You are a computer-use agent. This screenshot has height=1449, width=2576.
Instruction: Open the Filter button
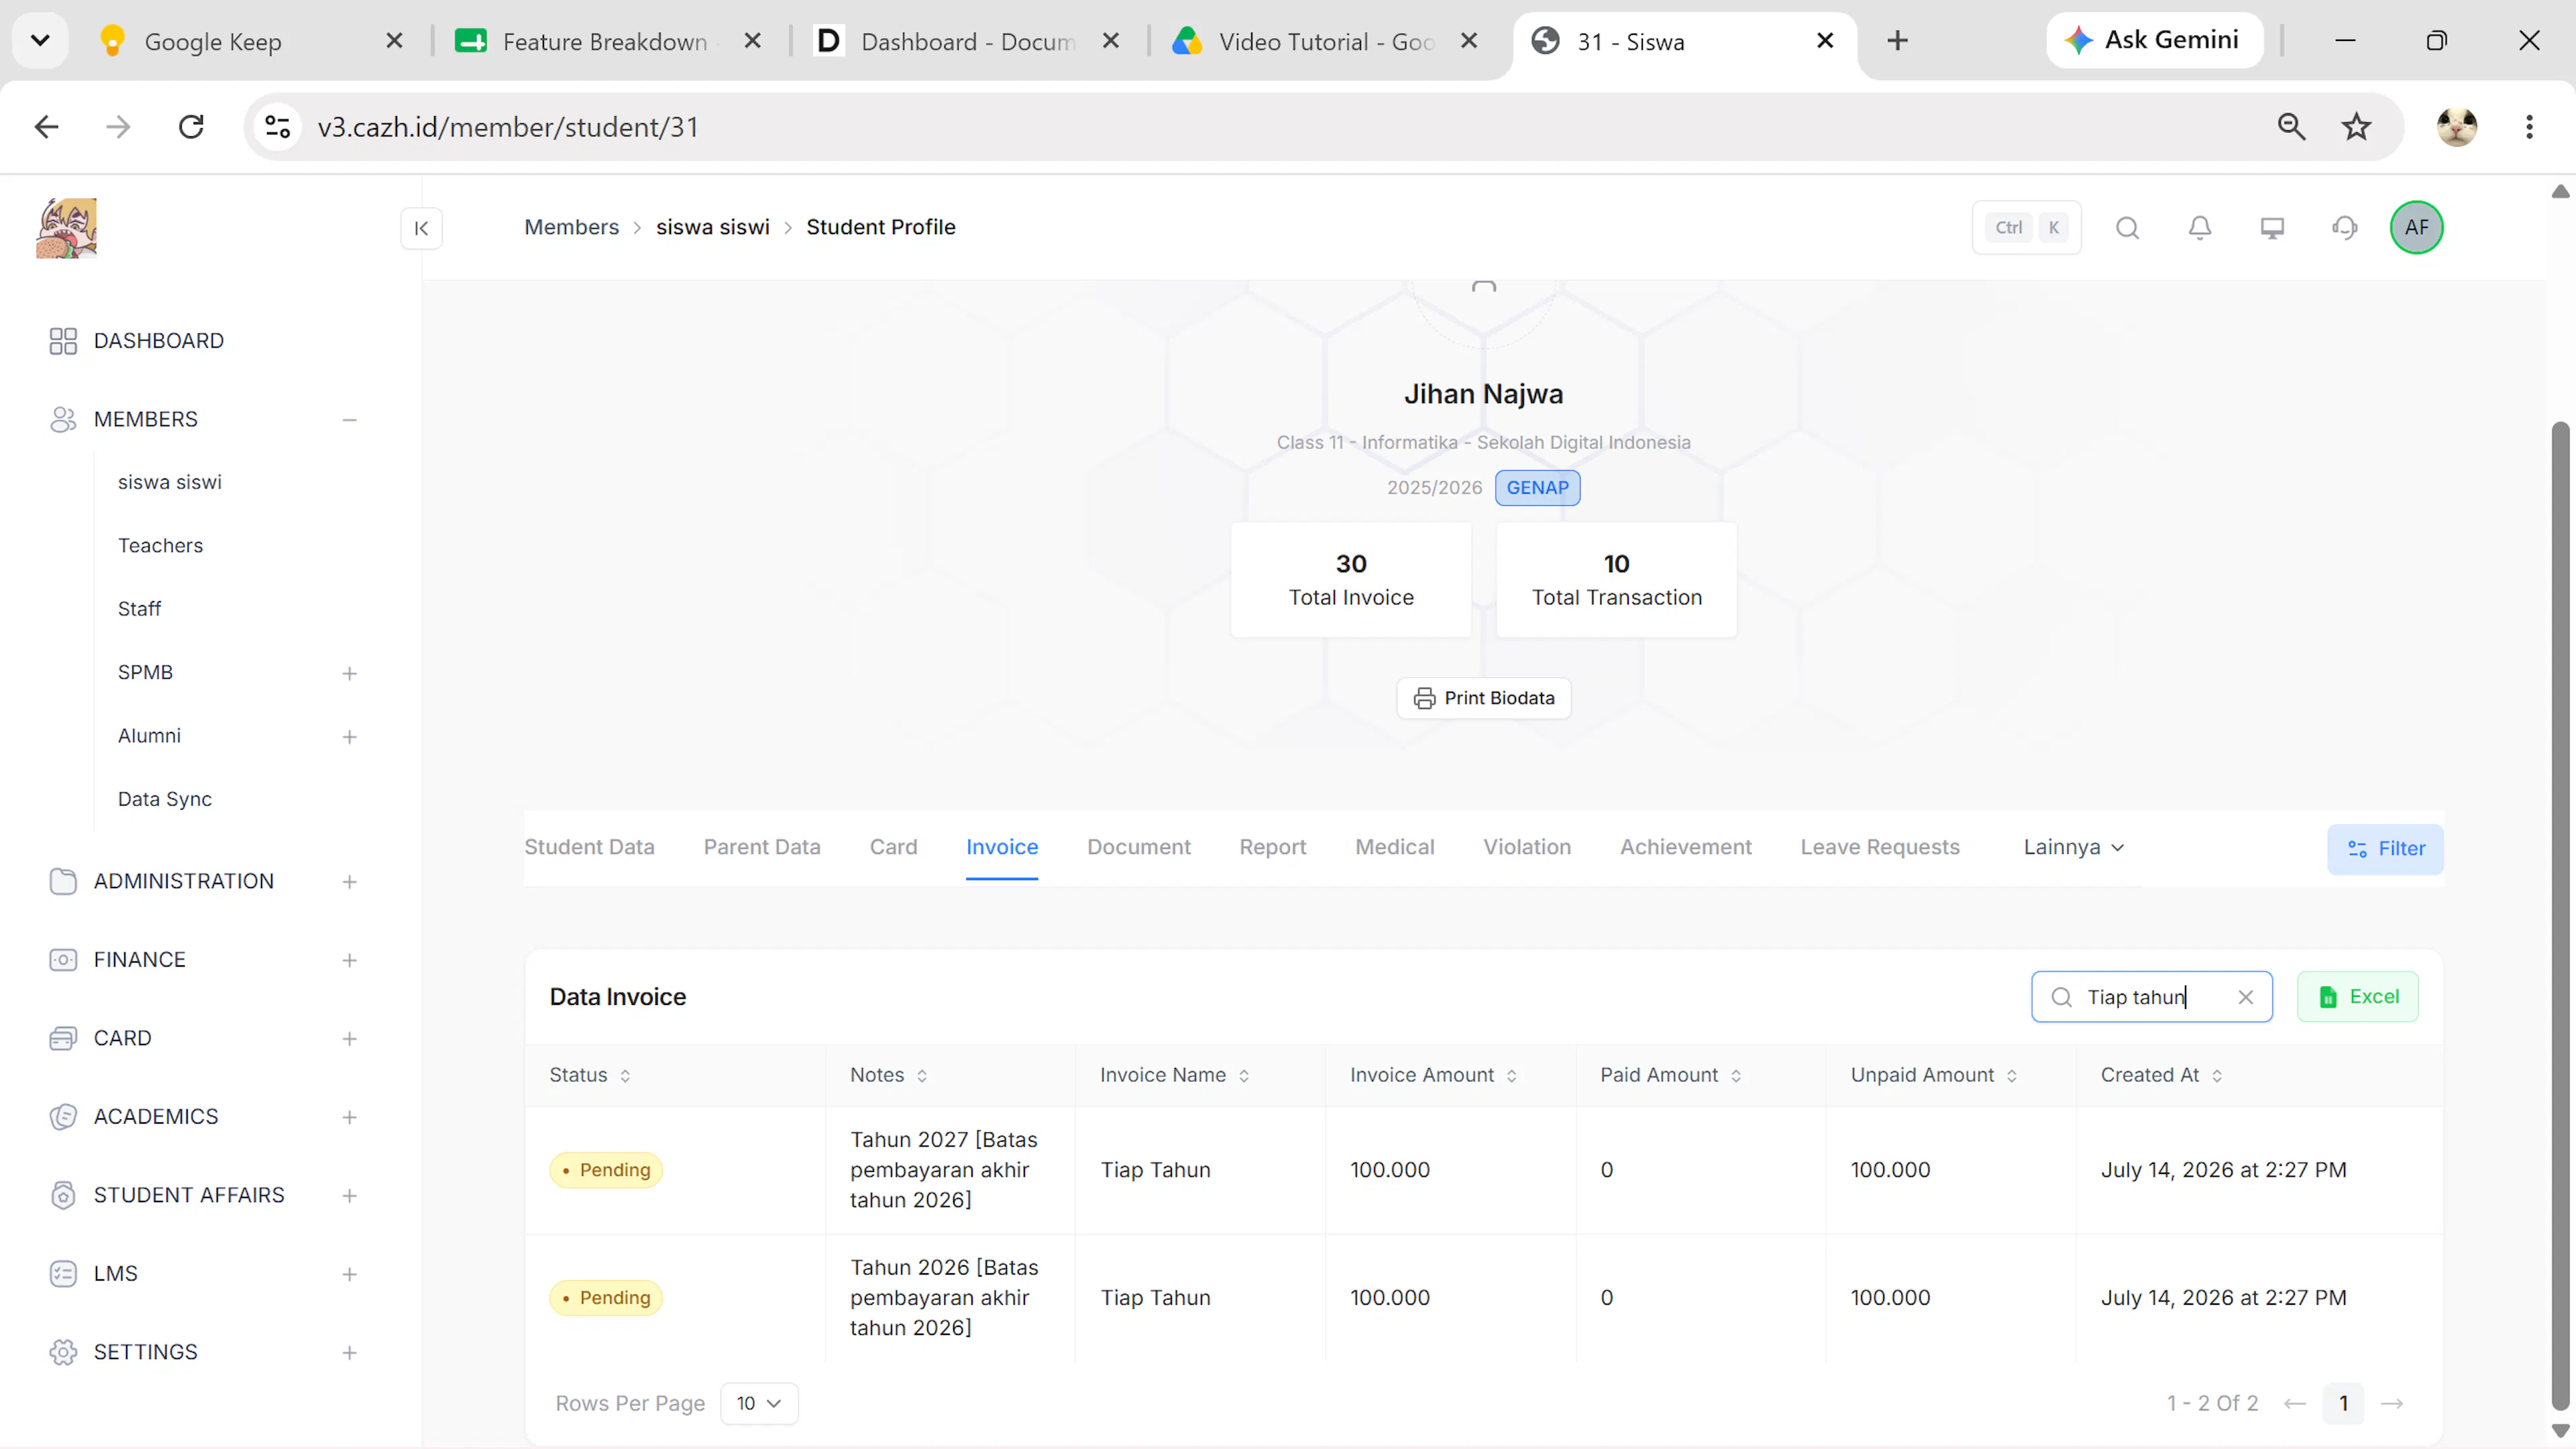coord(2385,849)
